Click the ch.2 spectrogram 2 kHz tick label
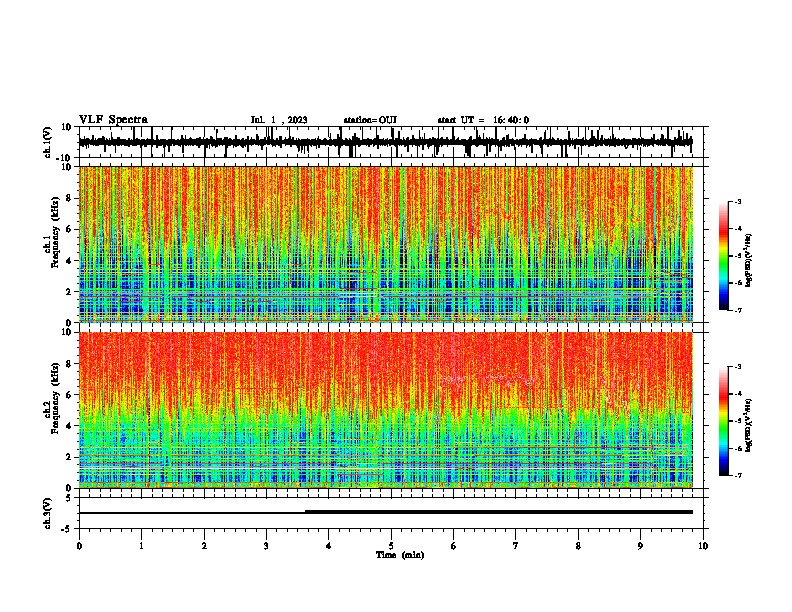Viewport: 792px width, 612px height. 69,457
